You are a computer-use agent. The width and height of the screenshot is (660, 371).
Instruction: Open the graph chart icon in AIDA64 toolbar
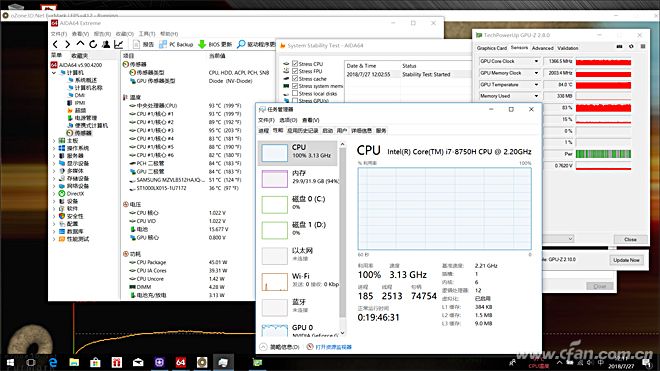tap(119, 44)
